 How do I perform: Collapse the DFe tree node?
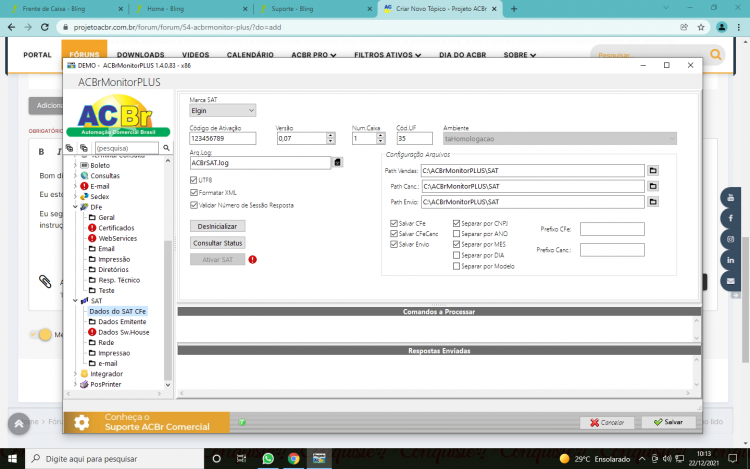(75, 207)
